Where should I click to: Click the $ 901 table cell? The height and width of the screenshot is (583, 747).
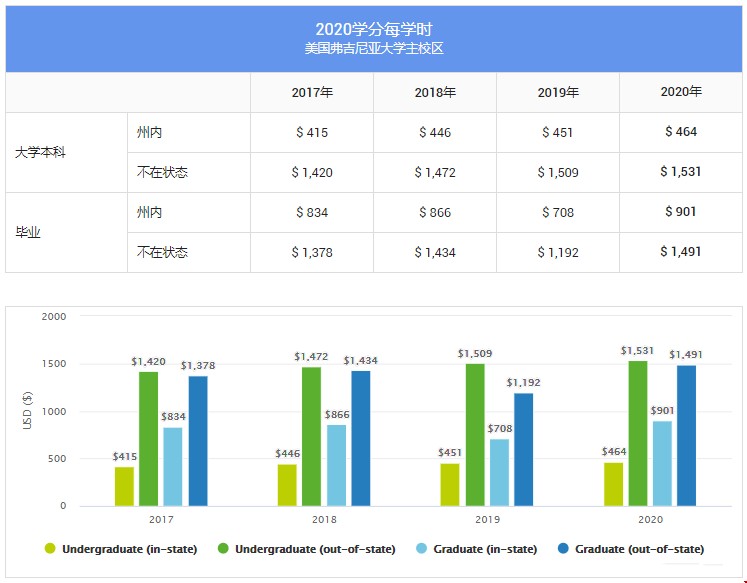[x=681, y=212]
